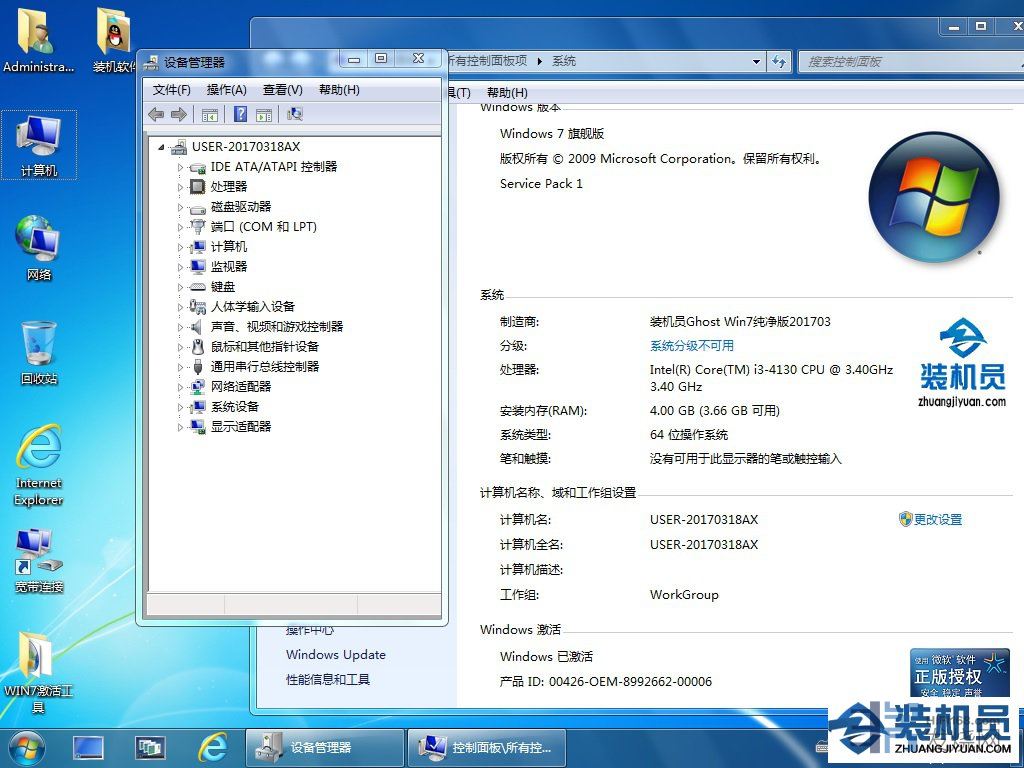Click show/hide console tree toolbar icon
Image resolution: width=1024 pixels, height=768 pixels.
coord(210,115)
